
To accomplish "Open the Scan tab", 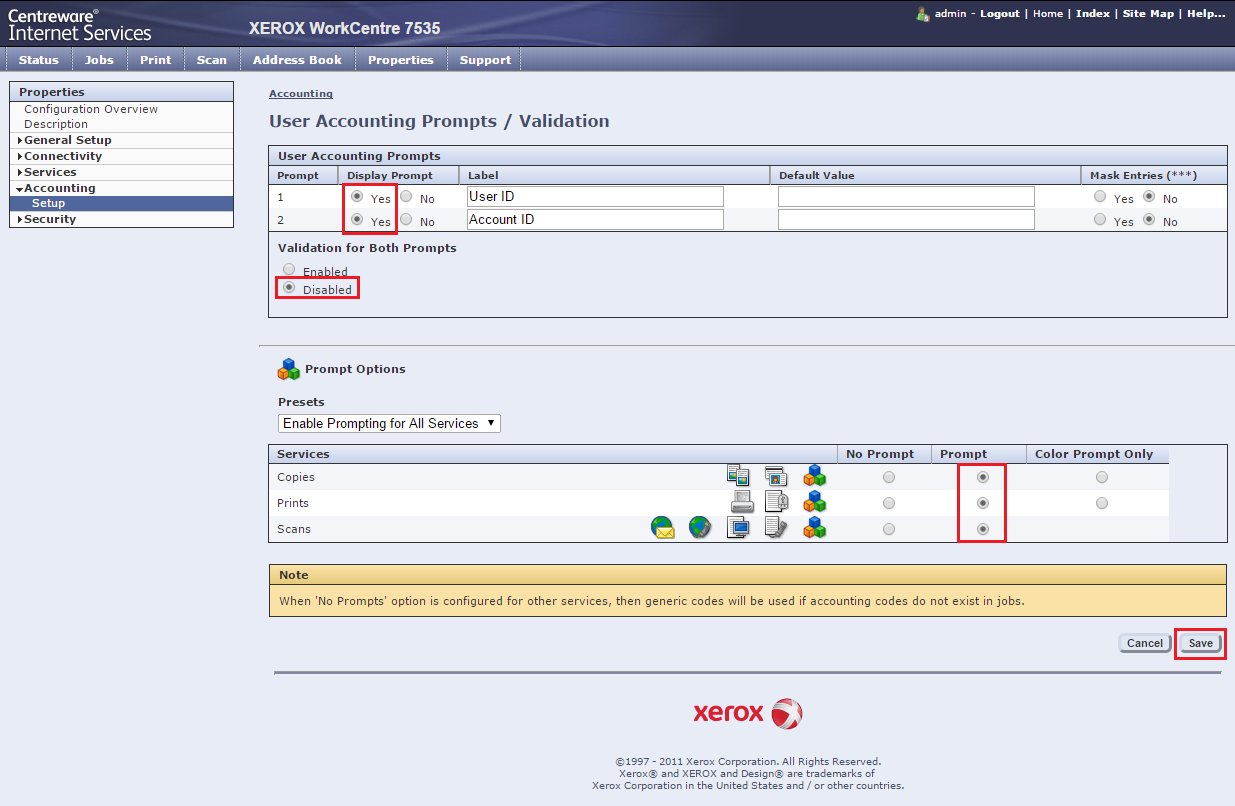I will point(211,60).
